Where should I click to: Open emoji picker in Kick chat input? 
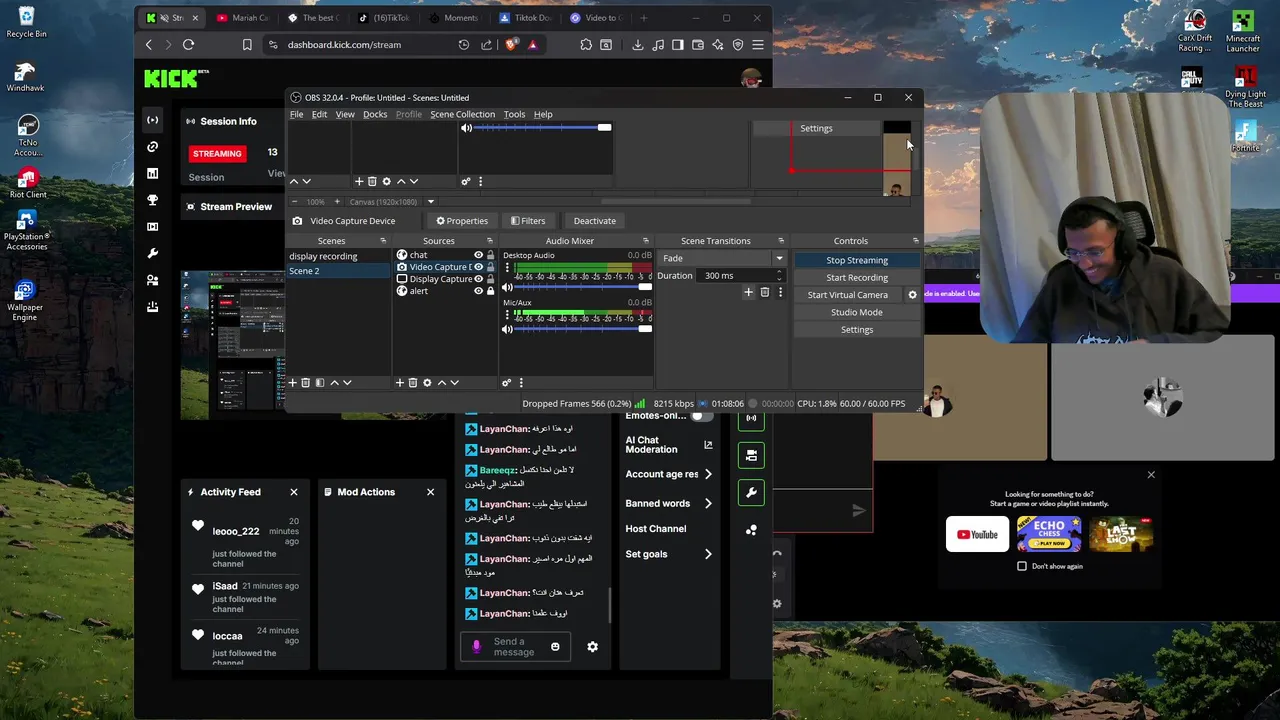[x=555, y=647]
